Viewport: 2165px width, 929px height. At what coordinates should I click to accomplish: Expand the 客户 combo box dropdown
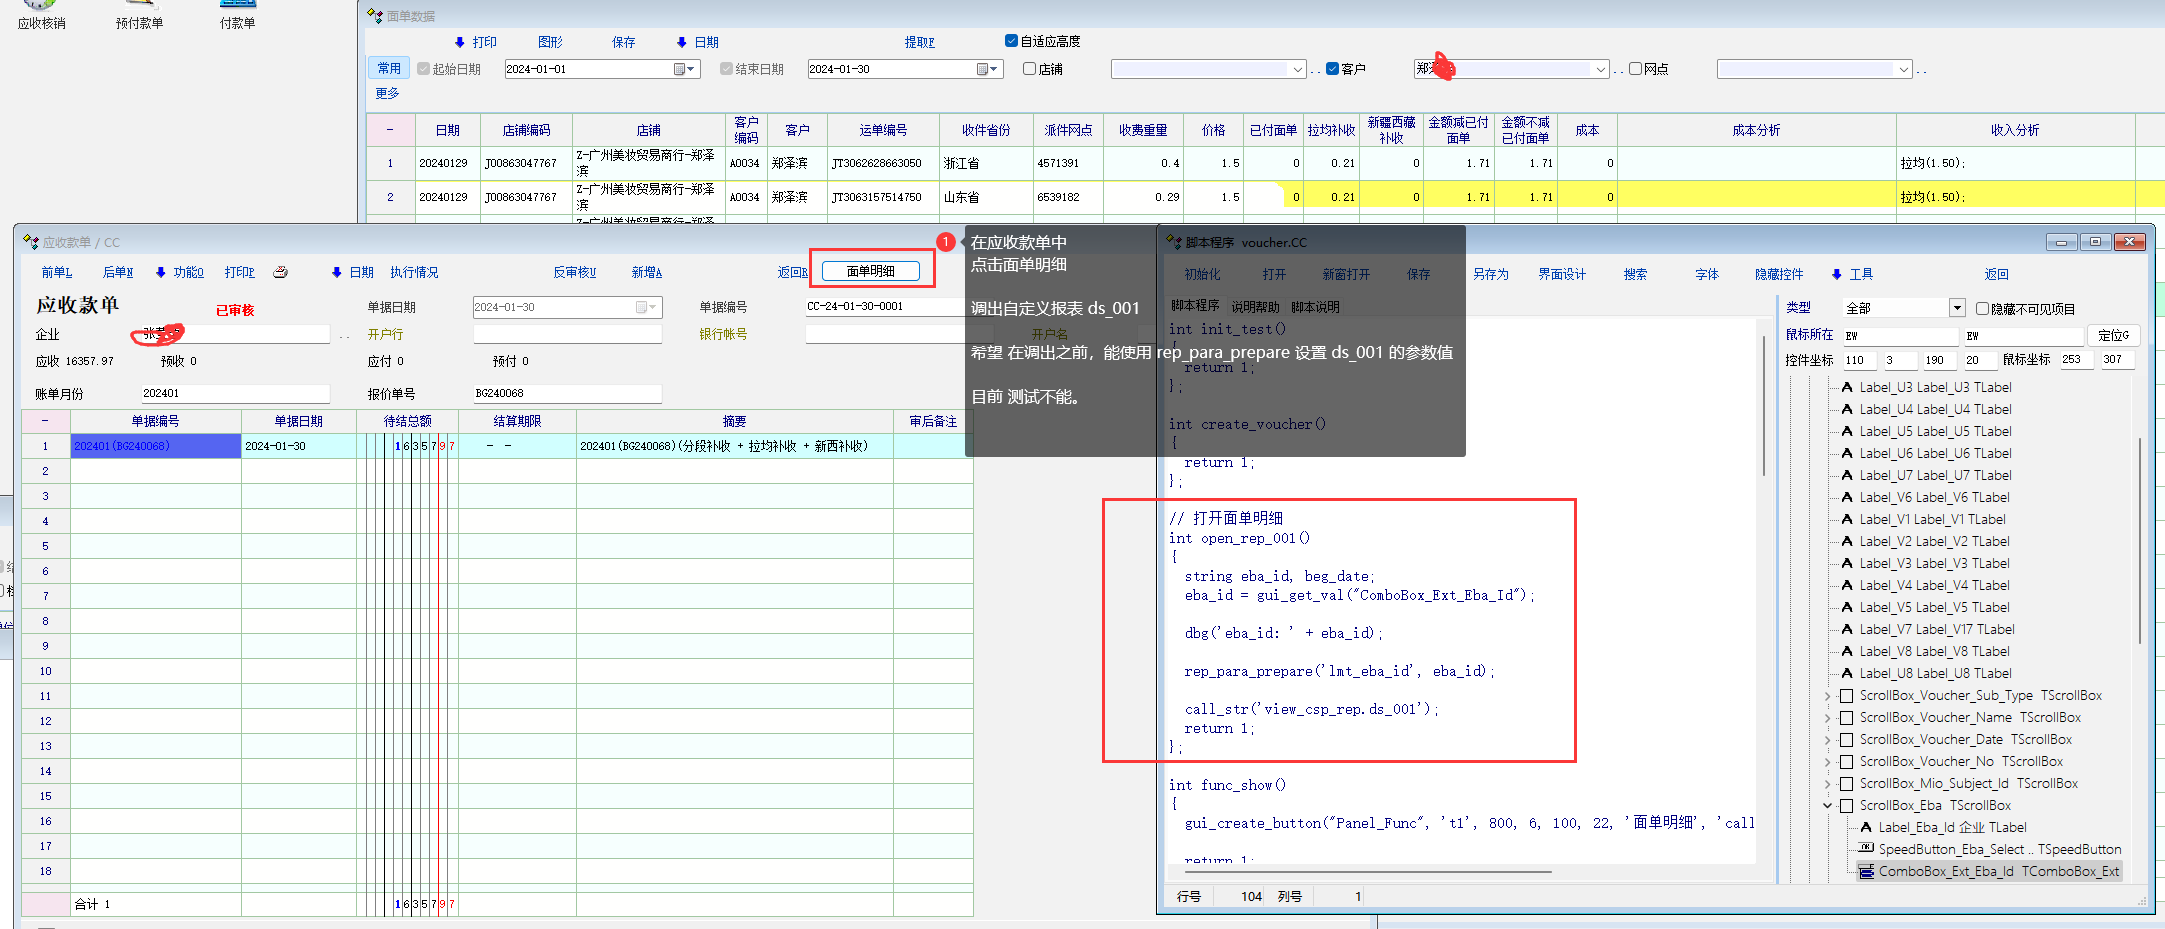(x=1601, y=69)
